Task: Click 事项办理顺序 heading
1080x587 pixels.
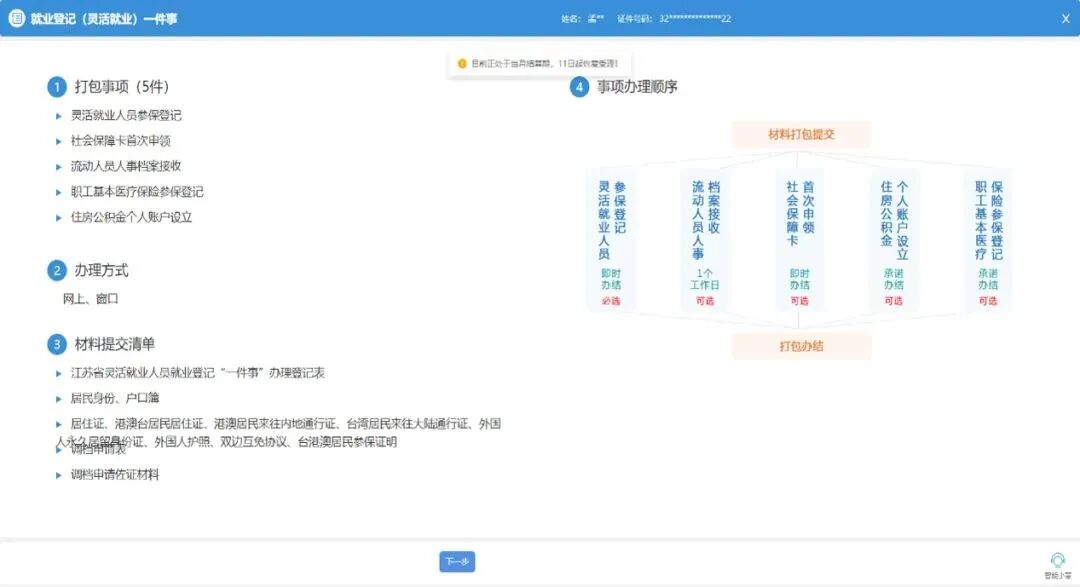Action: point(637,87)
